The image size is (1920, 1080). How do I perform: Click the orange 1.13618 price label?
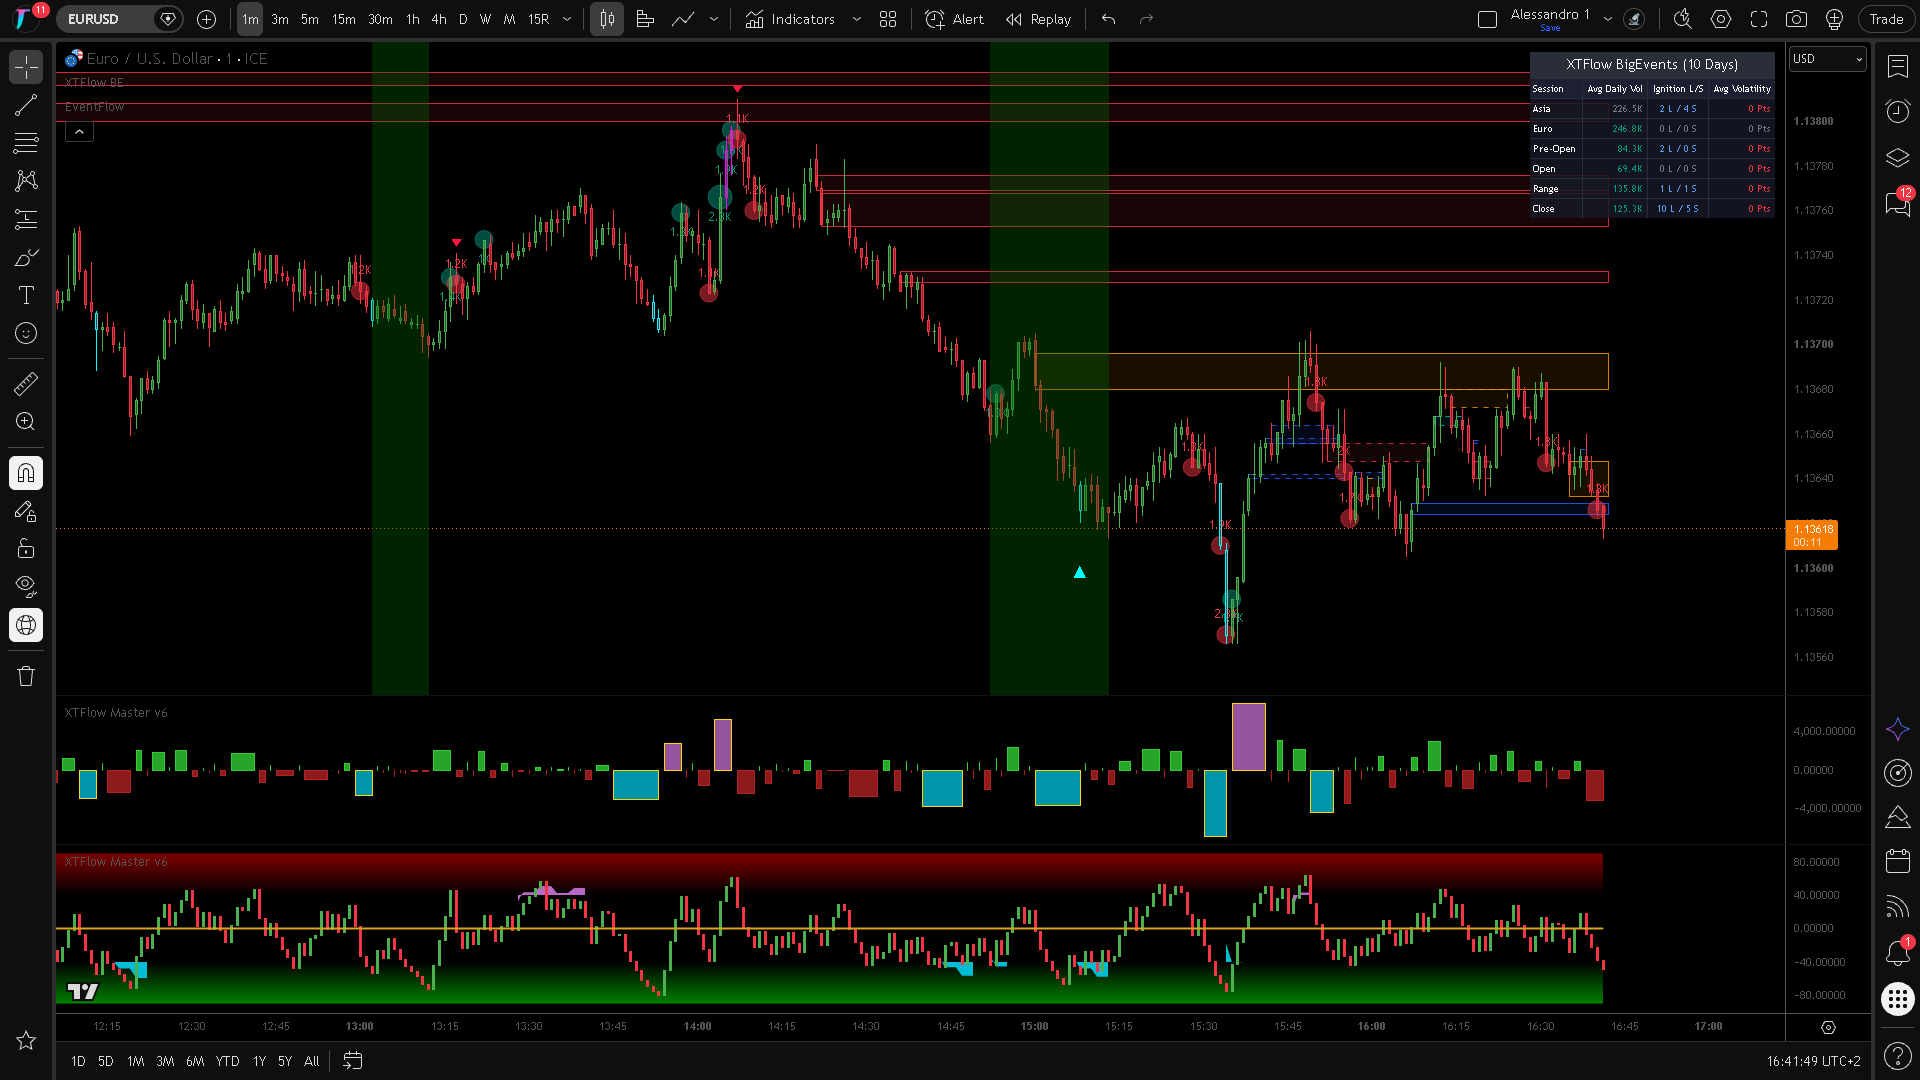[x=1812, y=535]
